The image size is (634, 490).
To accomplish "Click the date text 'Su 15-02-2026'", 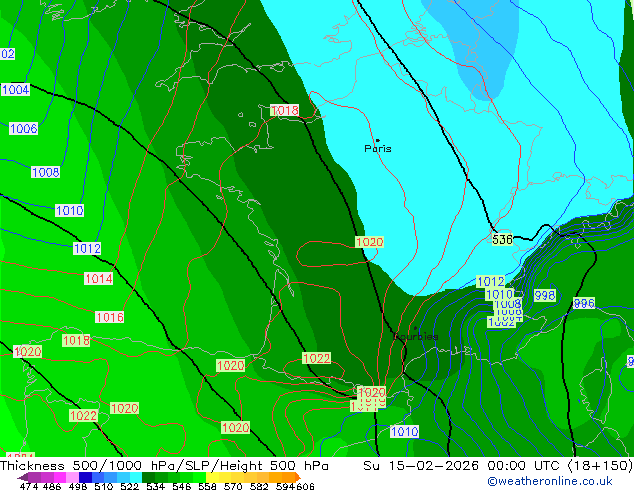I will point(421,466).
